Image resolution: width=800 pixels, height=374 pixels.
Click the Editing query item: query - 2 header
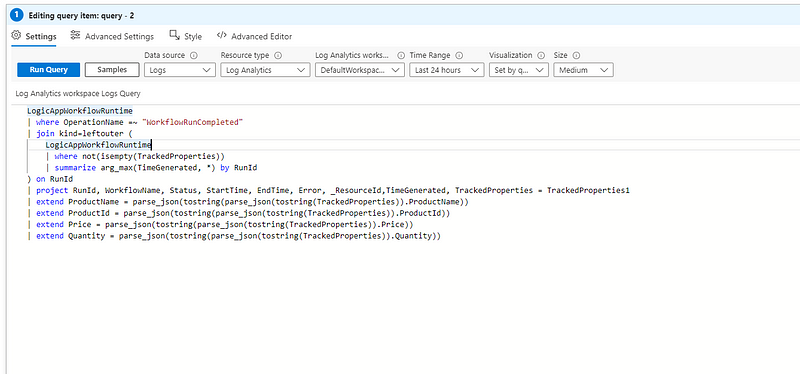coord(81,16)
